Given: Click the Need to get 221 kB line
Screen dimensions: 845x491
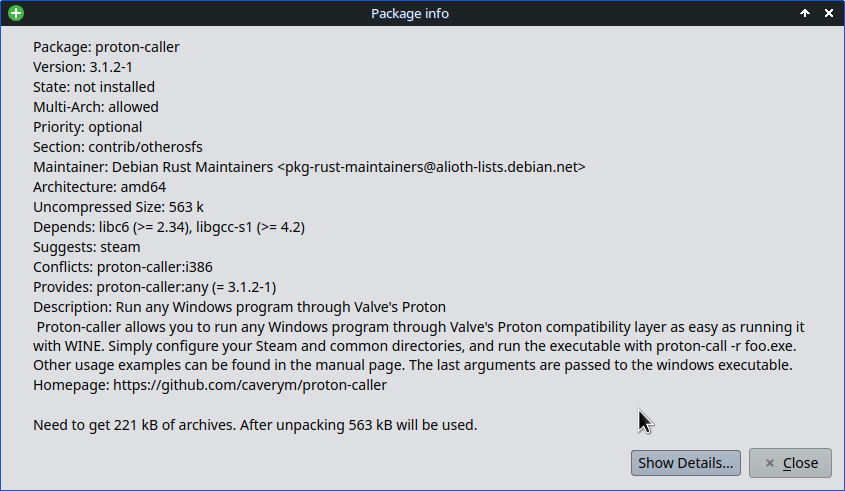Looking at the screenshot, I should click(x=255, y=425).
